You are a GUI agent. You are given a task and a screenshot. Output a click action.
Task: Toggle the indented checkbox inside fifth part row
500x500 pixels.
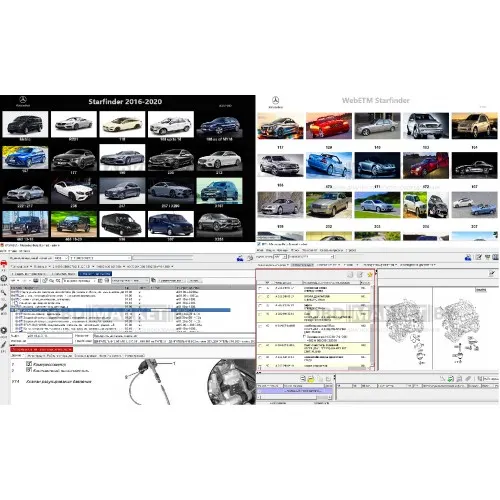(x=304, y=337)
